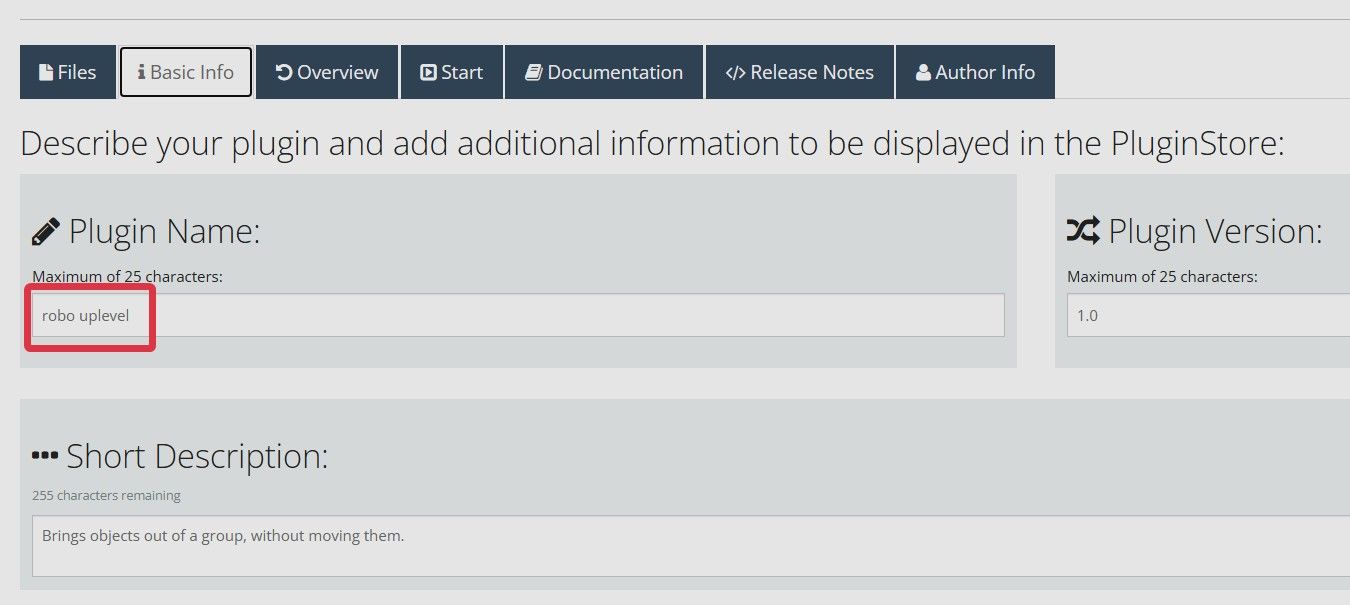Open the Release Notes tab
This screenshot has width=1350, height=605.
tap(800, 72)
